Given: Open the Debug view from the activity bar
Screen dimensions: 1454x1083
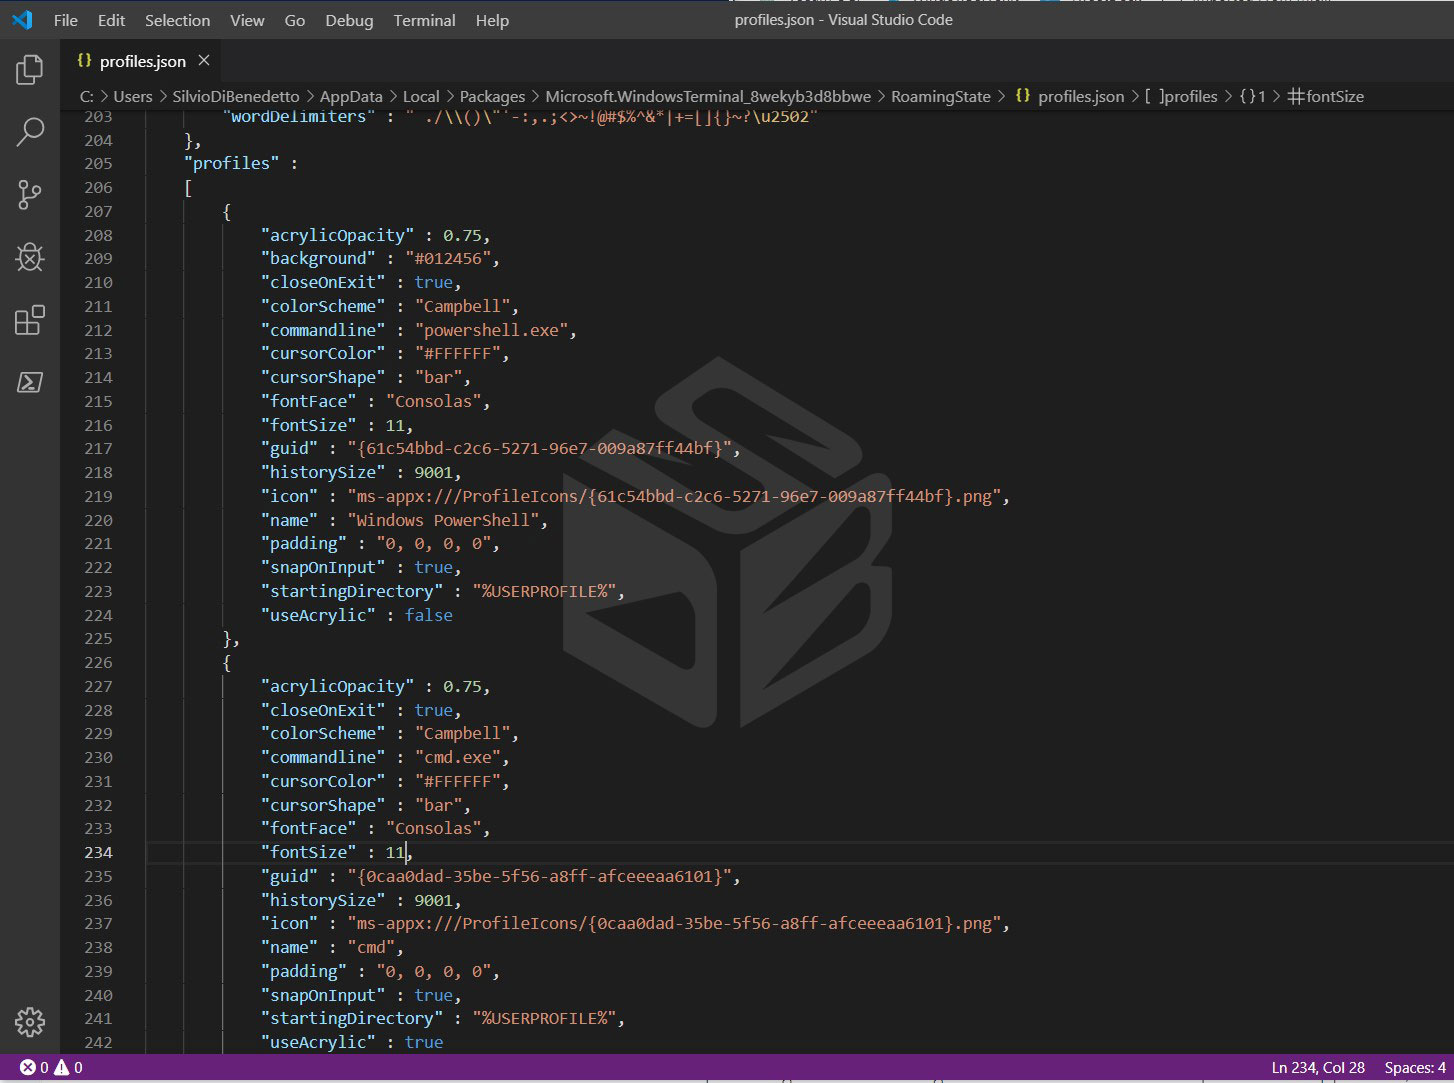Looking at the screenshot, I should coord(29,257).
